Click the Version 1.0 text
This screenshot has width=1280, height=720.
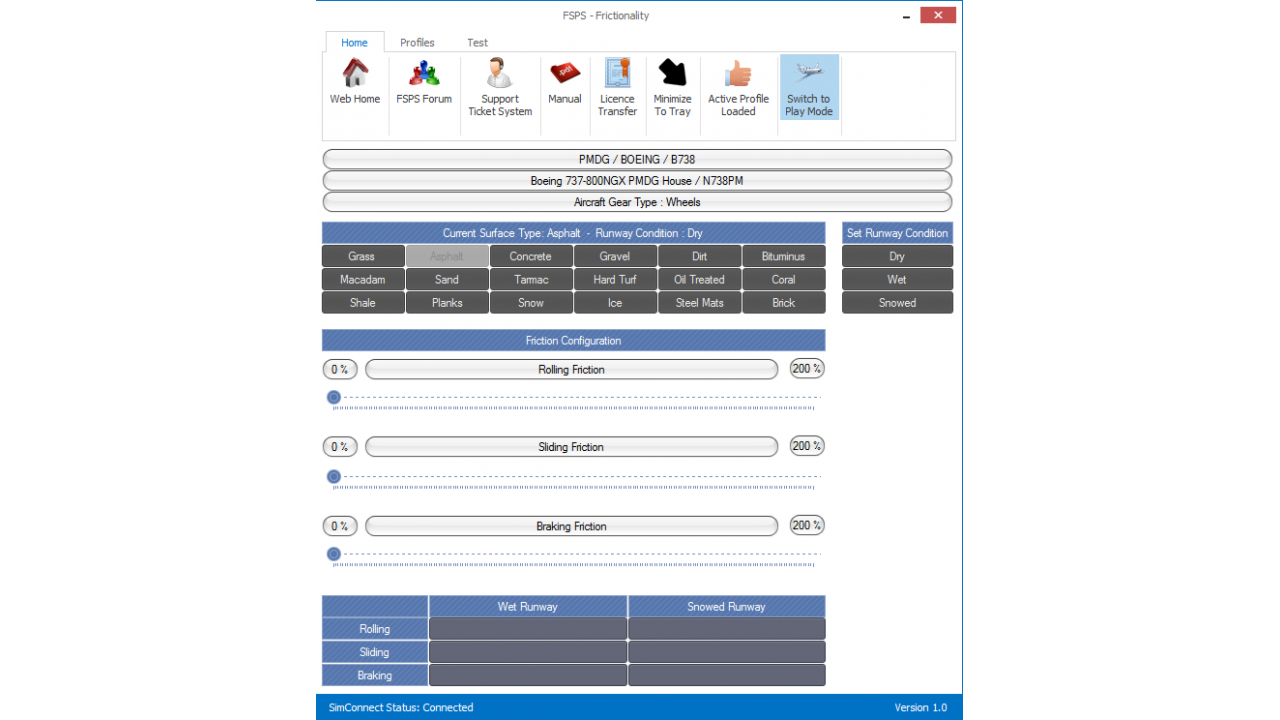point(920,707)
